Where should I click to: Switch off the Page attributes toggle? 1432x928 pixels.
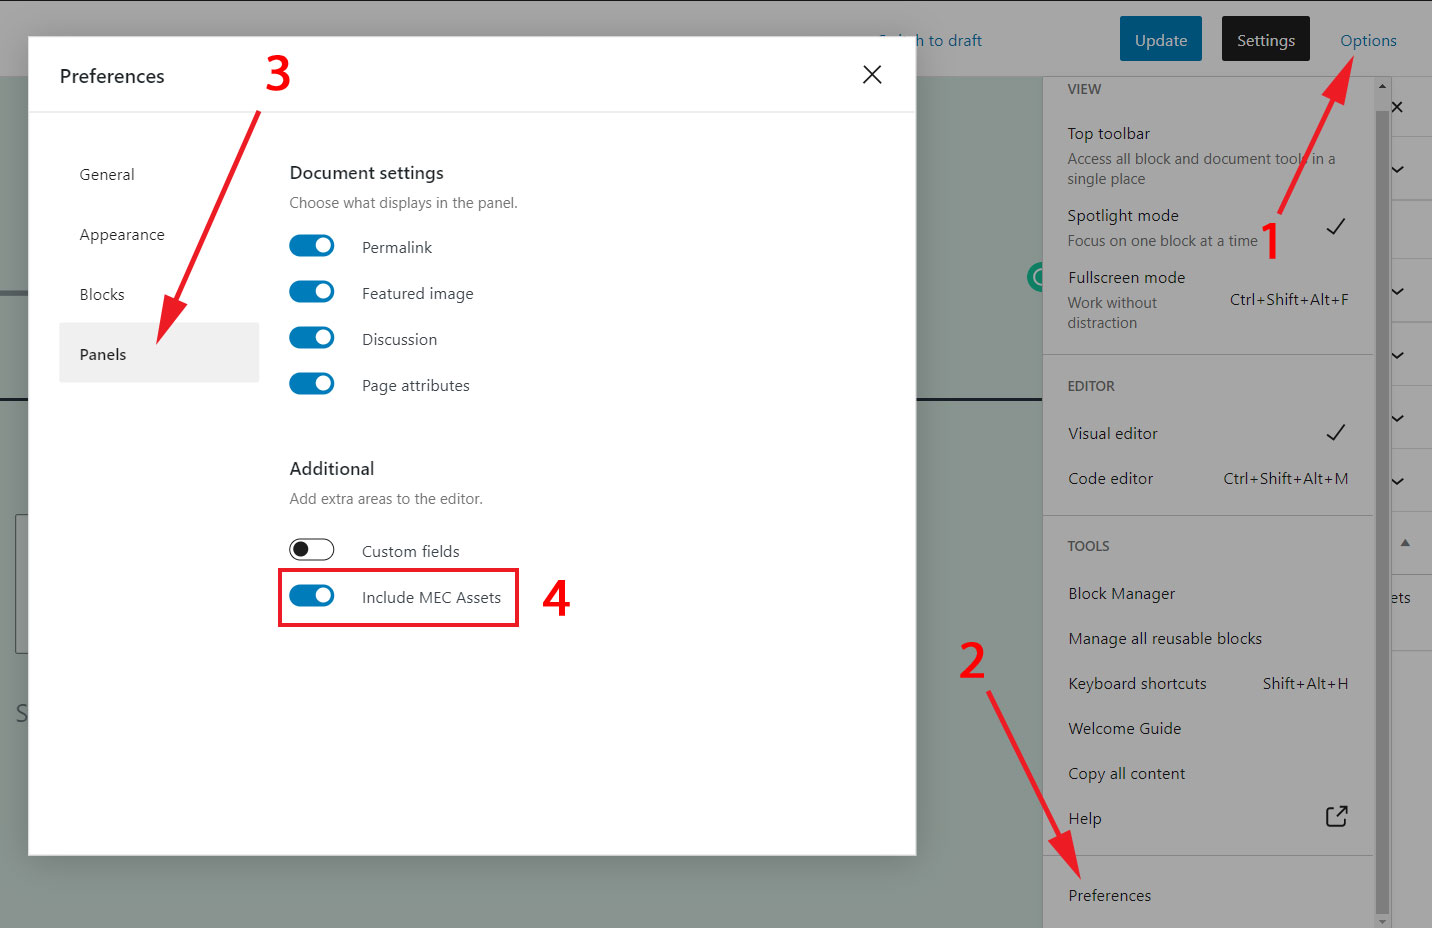coord(312,384)
